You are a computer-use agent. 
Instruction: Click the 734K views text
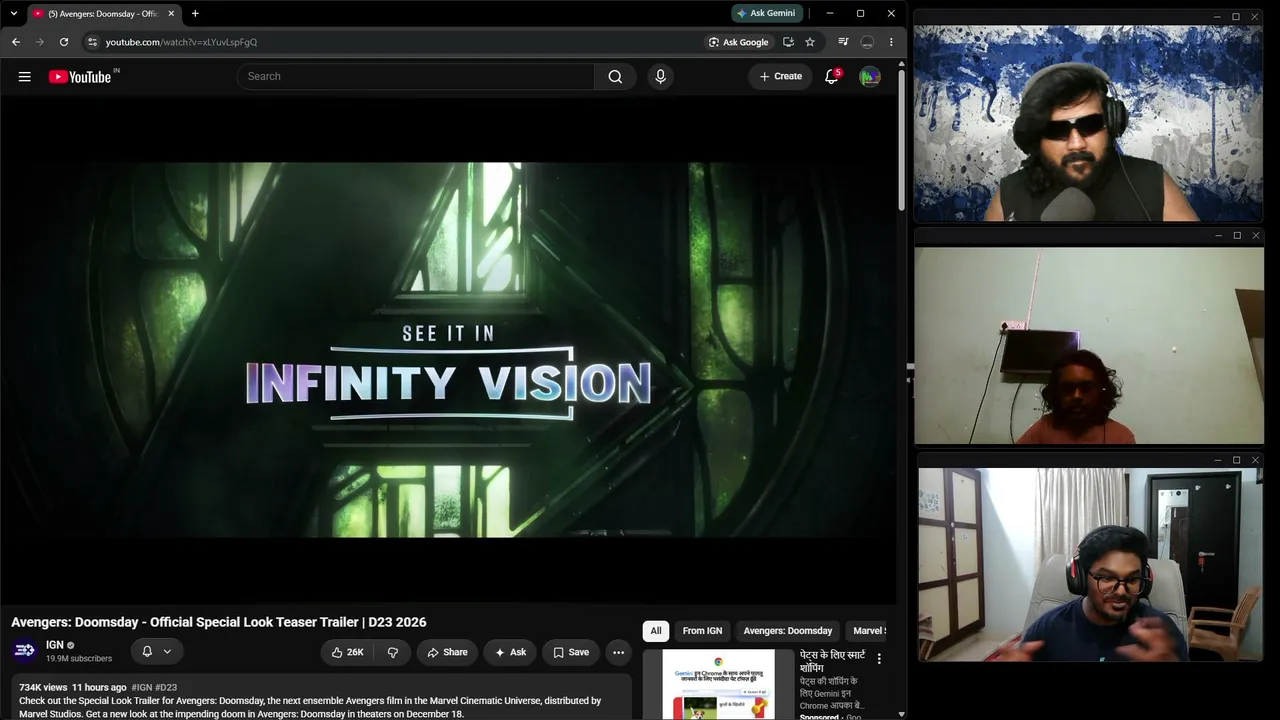coord(43,688)
